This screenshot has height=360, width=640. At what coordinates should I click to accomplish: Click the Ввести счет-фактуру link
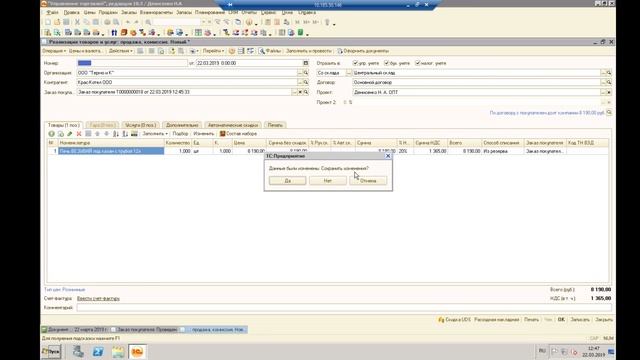(98, 298)
